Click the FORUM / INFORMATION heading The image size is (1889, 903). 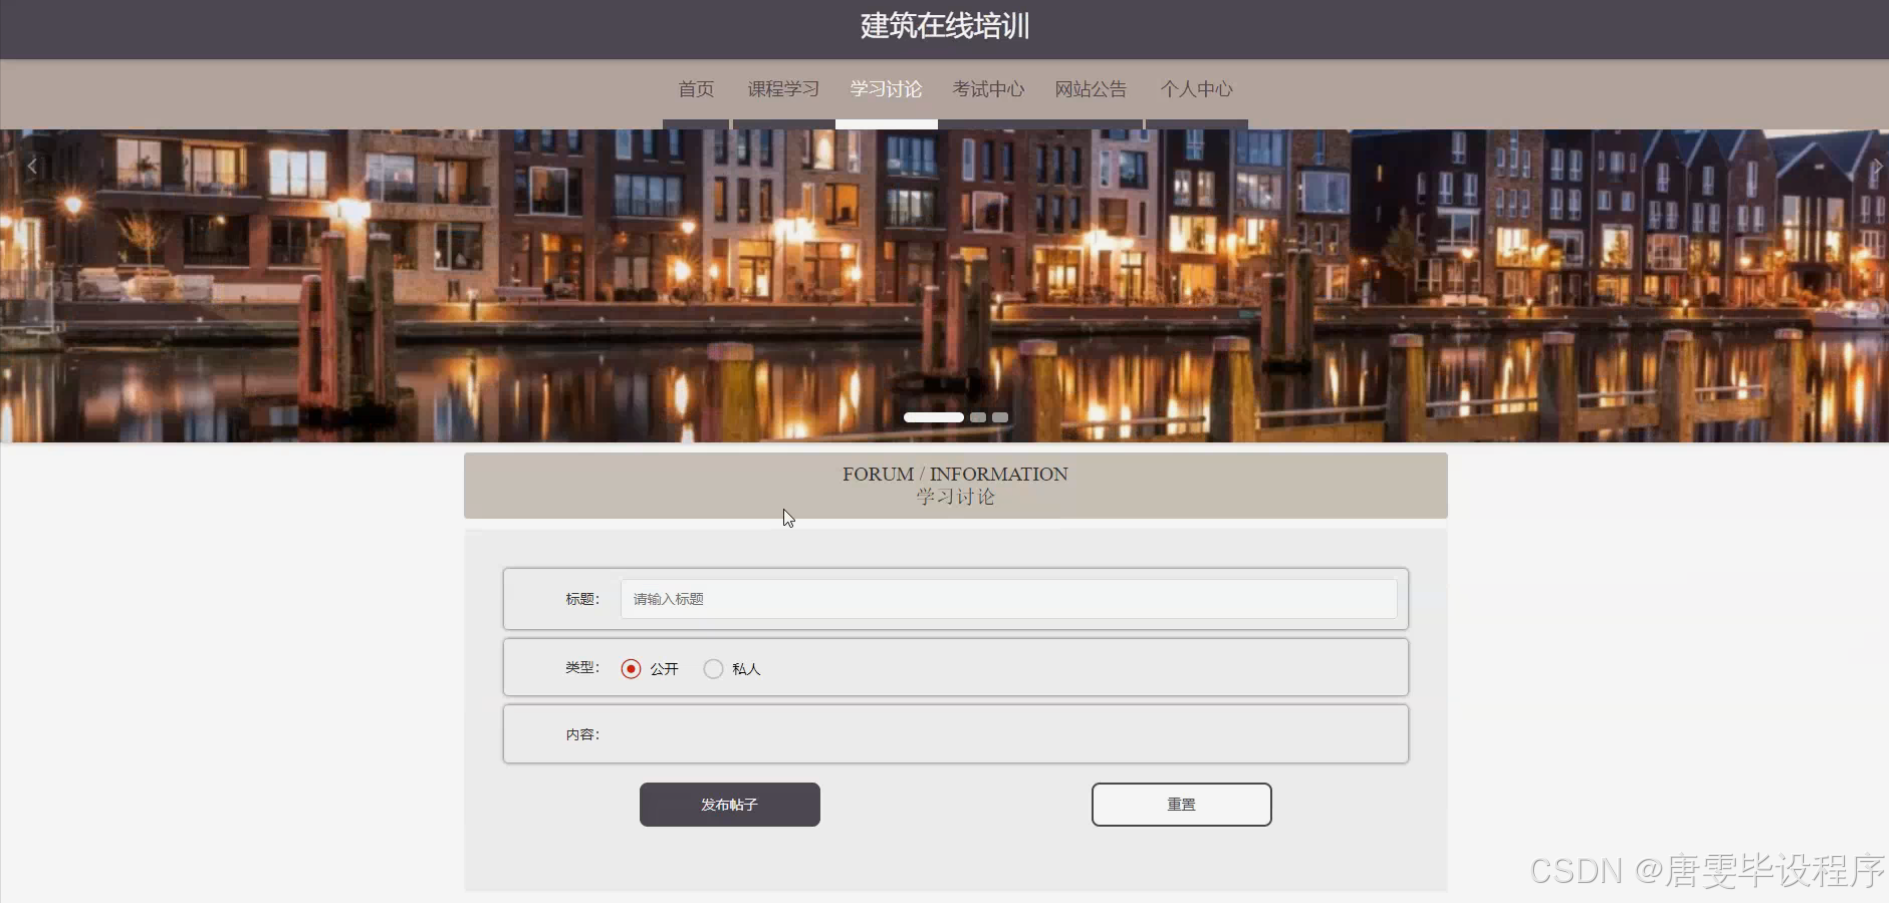(x=955, y=474)
